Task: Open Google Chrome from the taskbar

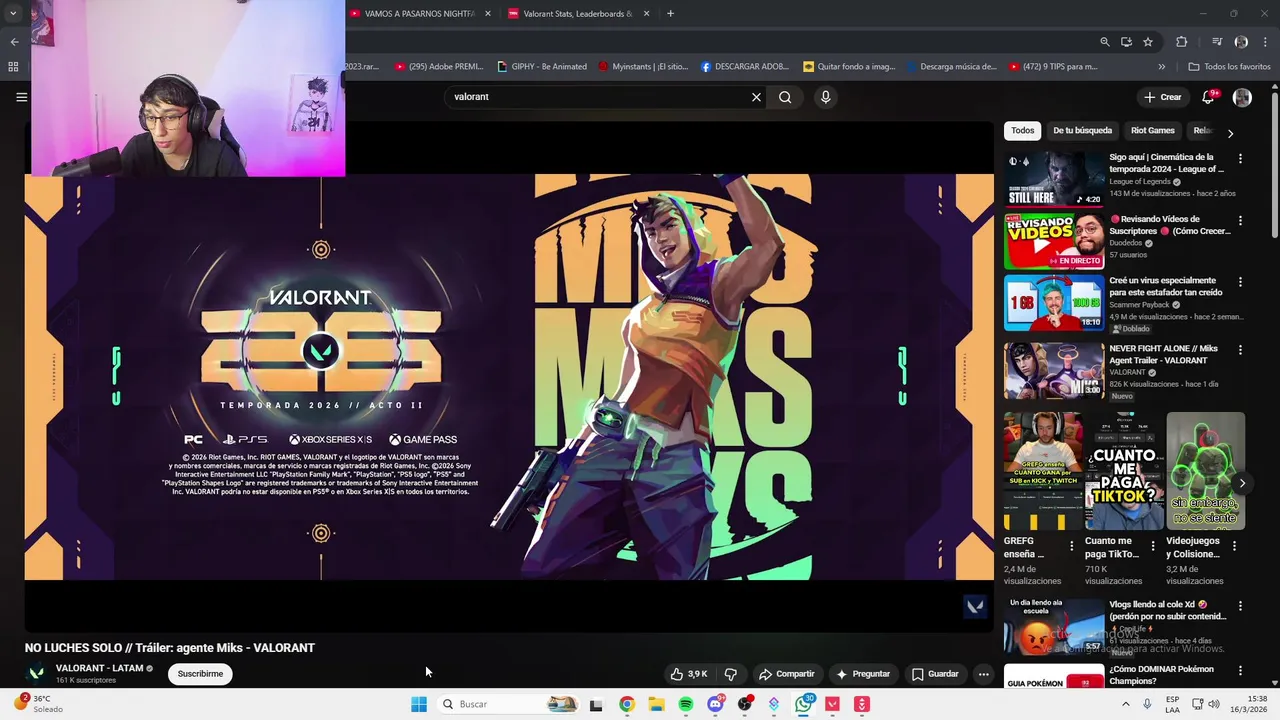Action: click(626, 704)
